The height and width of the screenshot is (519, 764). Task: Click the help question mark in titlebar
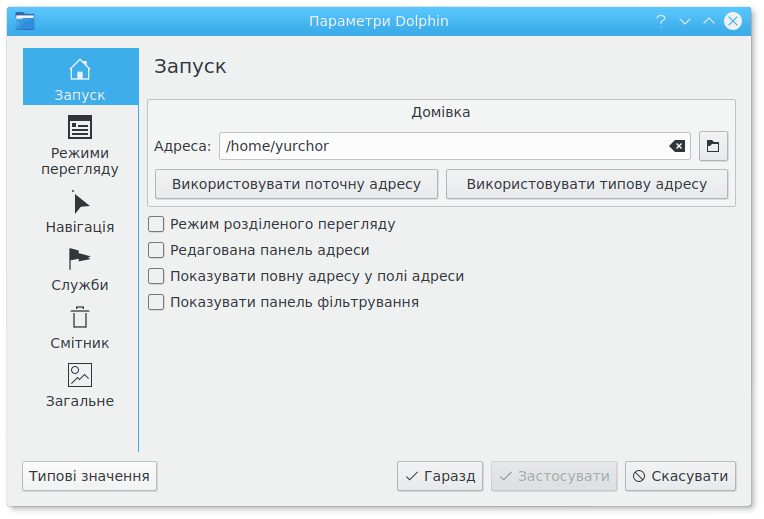661,21
